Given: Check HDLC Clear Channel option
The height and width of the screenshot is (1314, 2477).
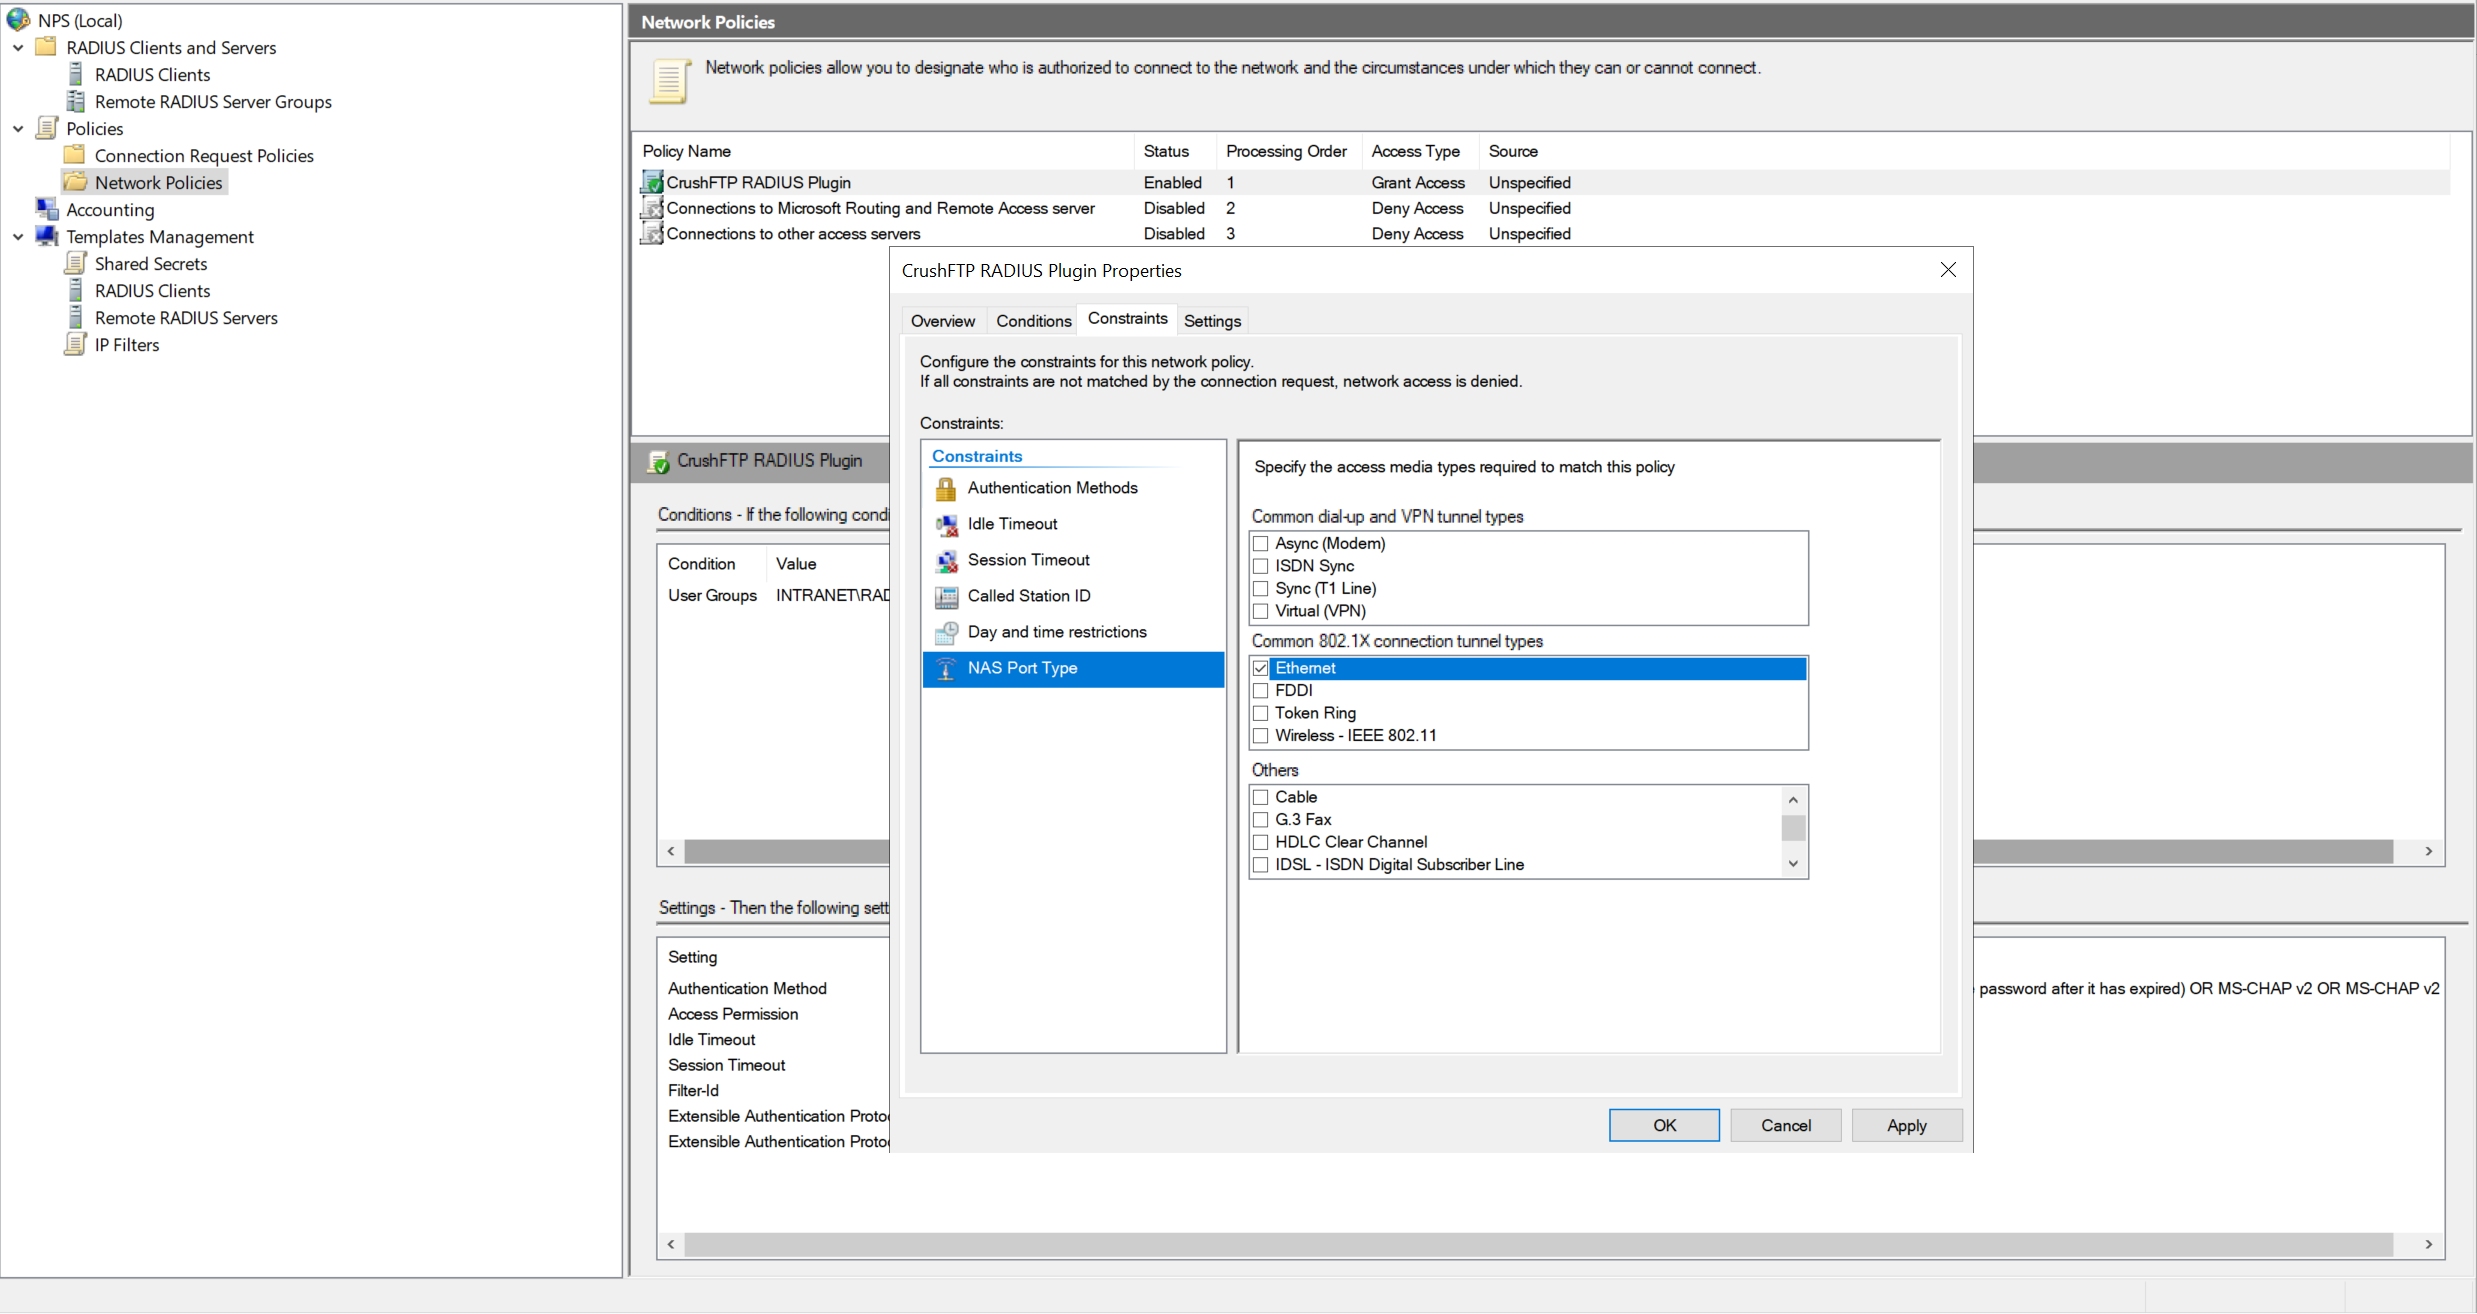Looking at the screenshot, I should [1261, 842].
